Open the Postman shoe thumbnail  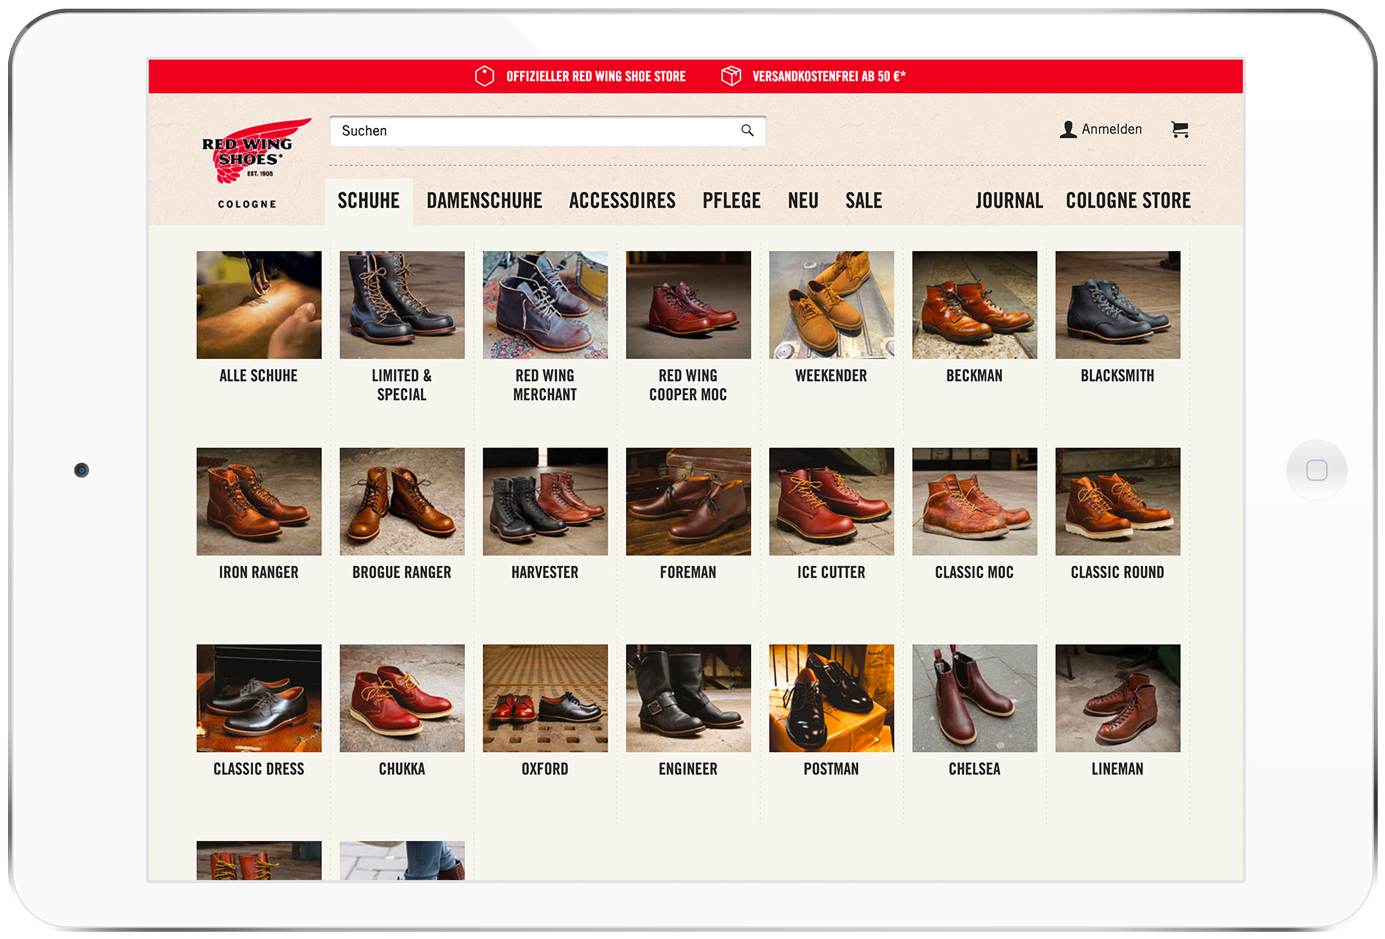tap(831, 698)
